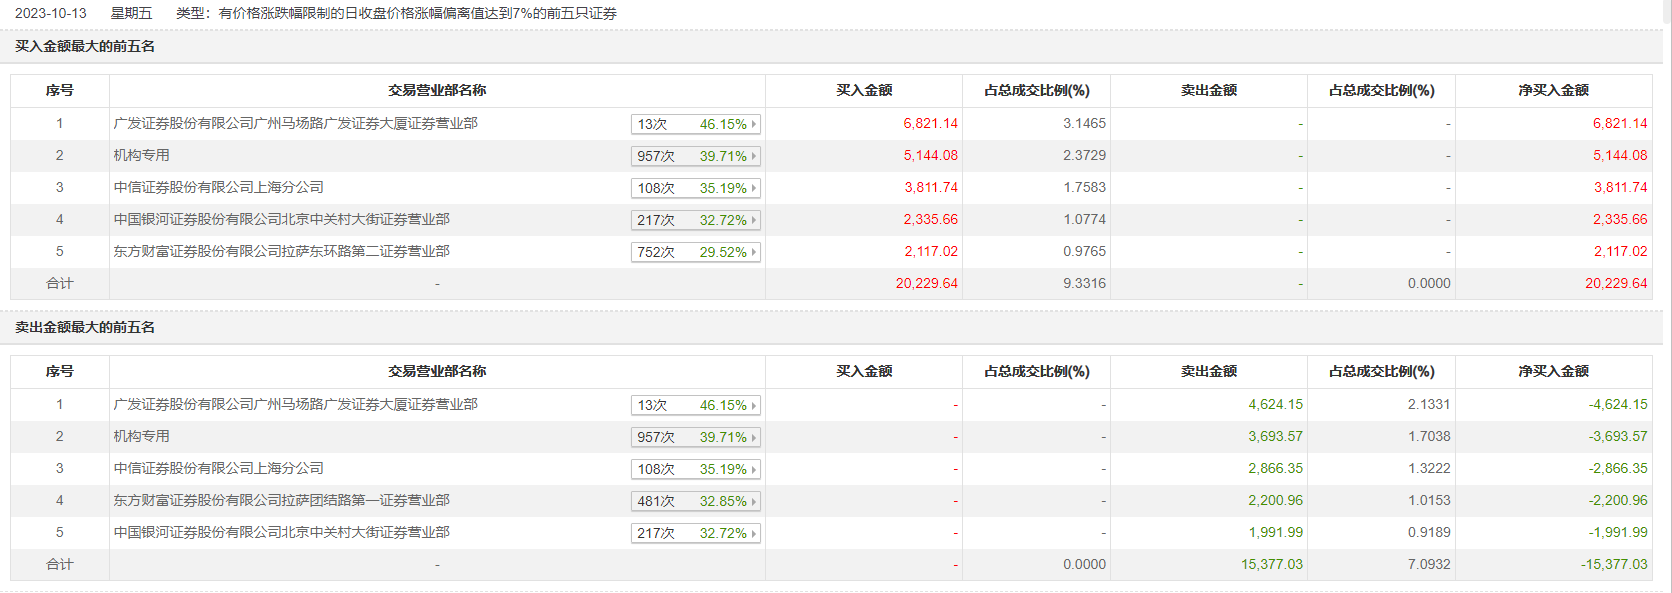Open 中信证券上海分公司 link in sell table
The image size is (1672, 593).
coord(218,468)
